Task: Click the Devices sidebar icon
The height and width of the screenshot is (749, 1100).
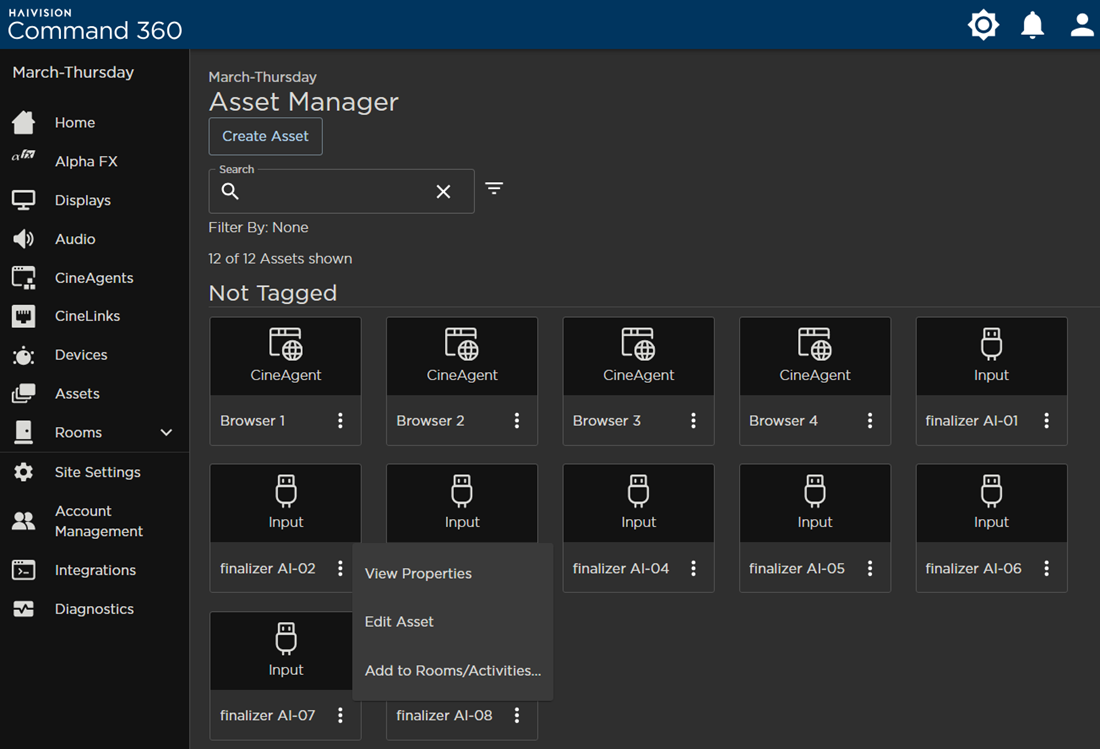Action: tap(23, 356)
